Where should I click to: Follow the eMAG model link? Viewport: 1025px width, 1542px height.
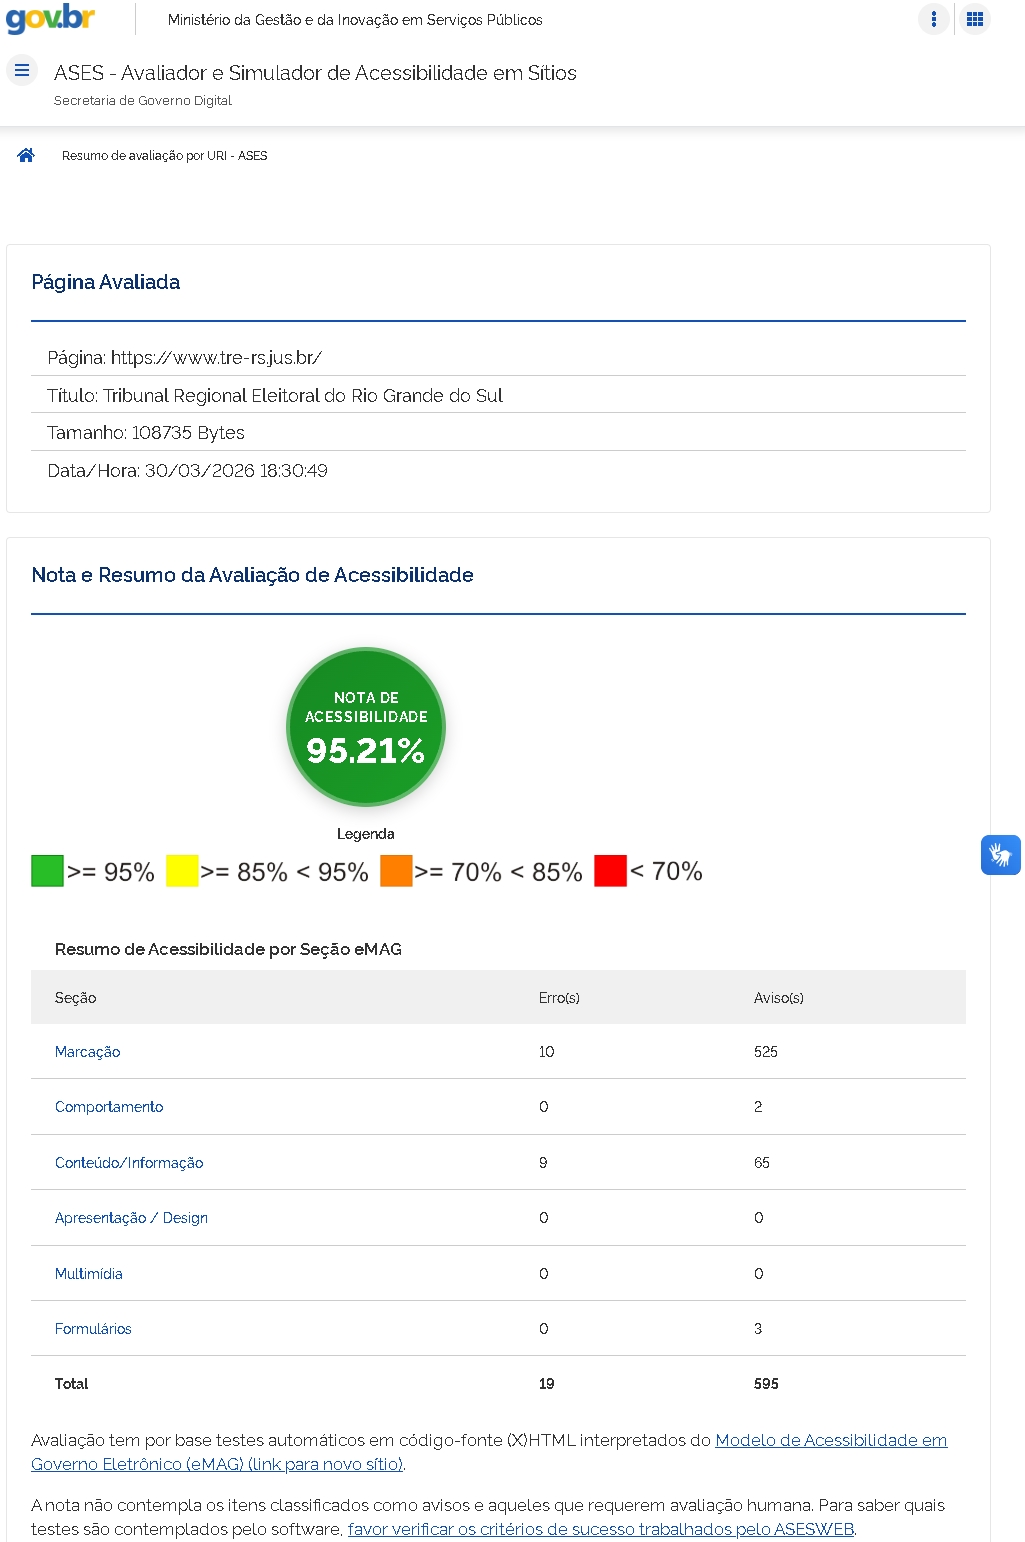click(x=830, y=1440)
